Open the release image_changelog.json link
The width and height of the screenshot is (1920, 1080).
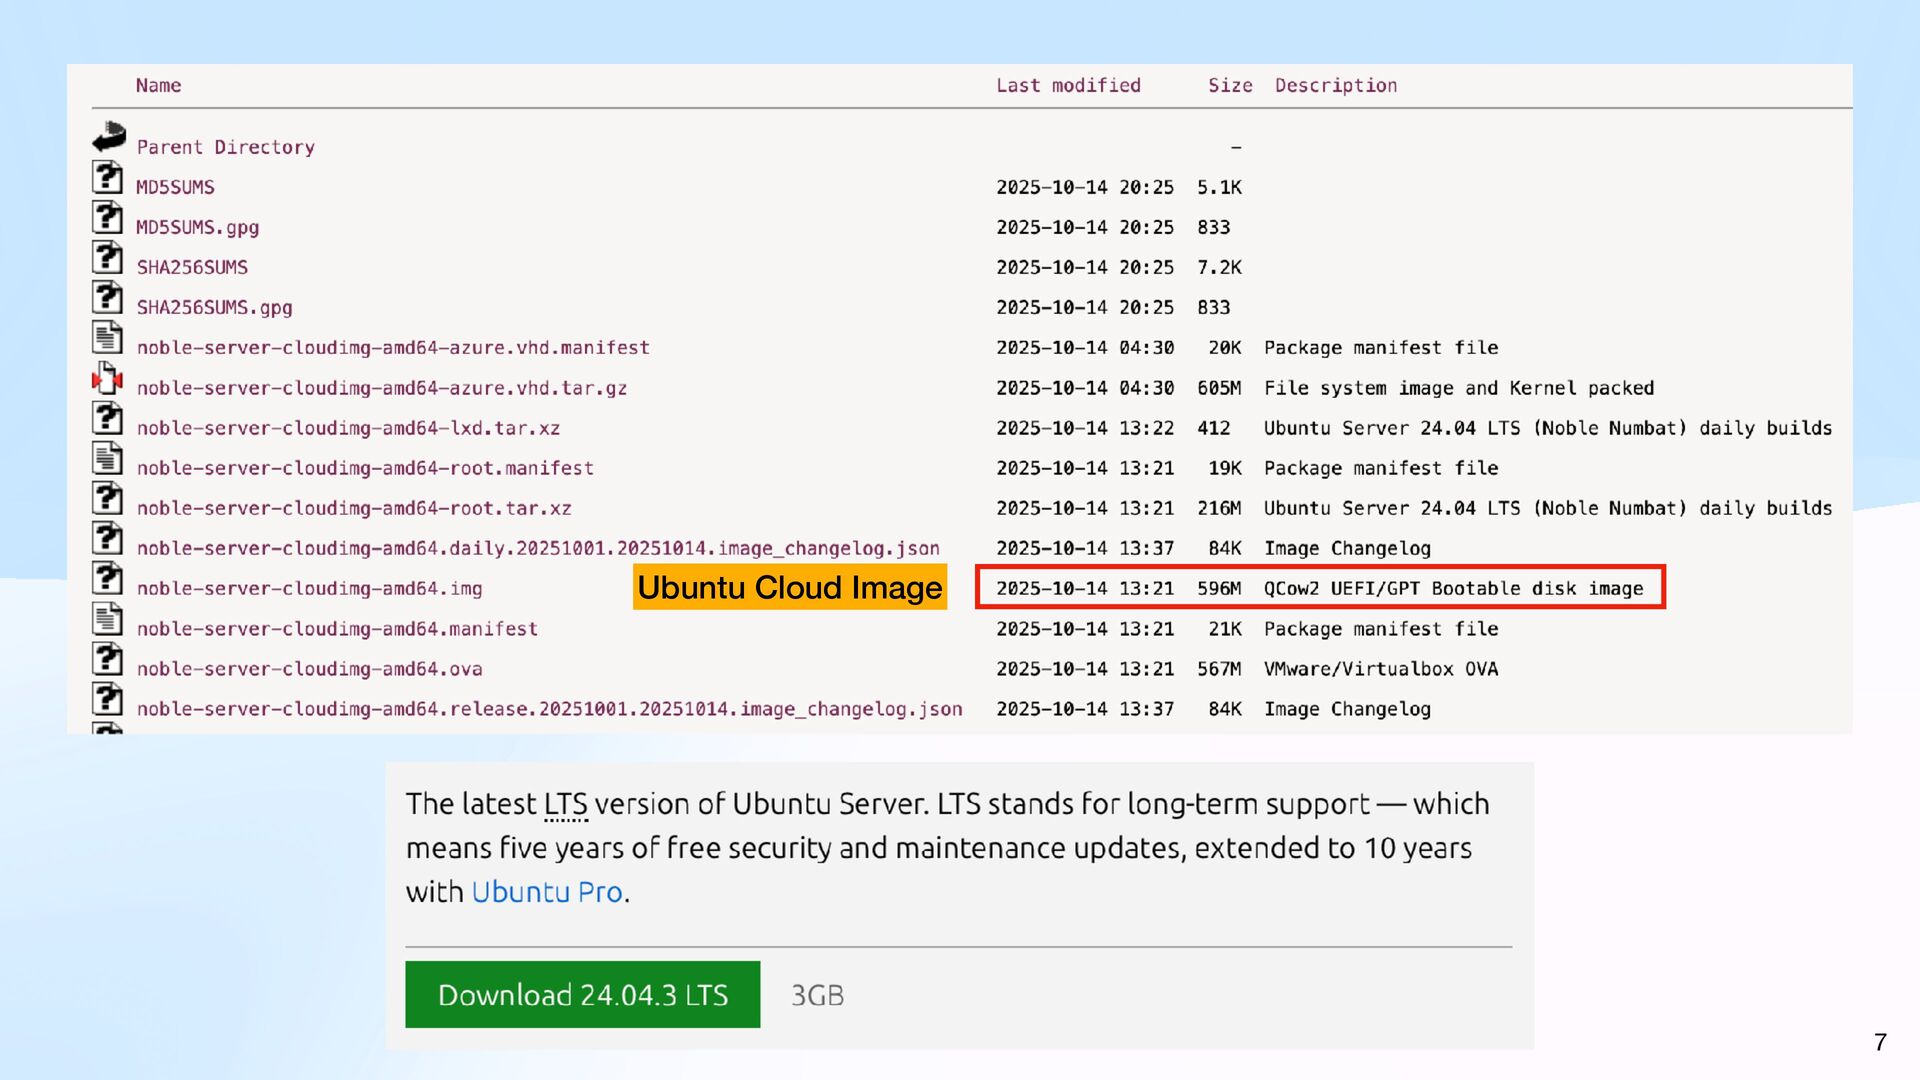(x=549, y=709)
